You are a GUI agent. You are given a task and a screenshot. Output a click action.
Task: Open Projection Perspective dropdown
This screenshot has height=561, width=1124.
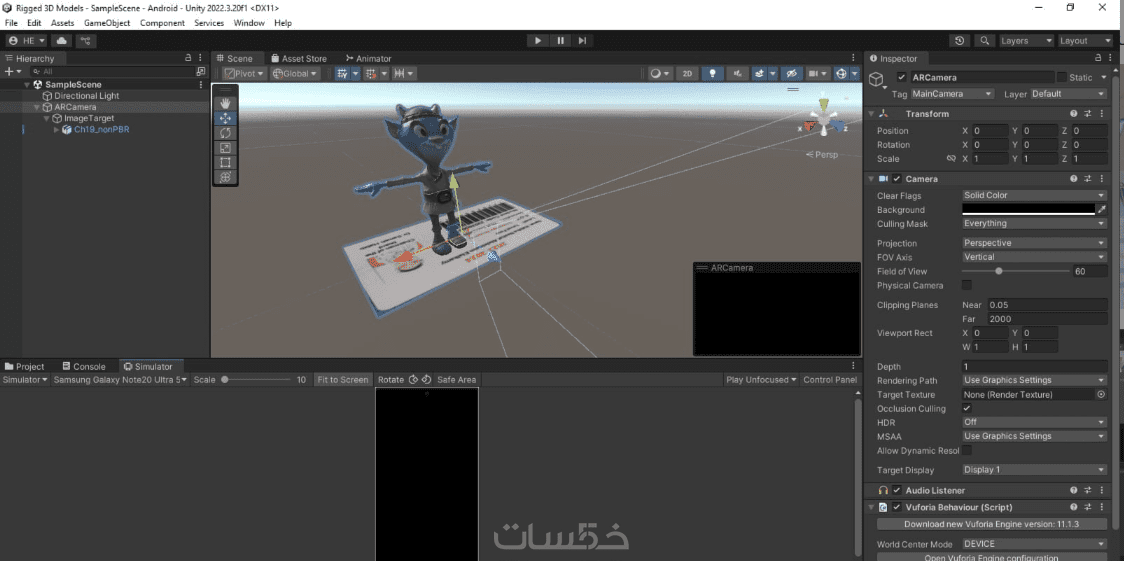pos(1034,243)
